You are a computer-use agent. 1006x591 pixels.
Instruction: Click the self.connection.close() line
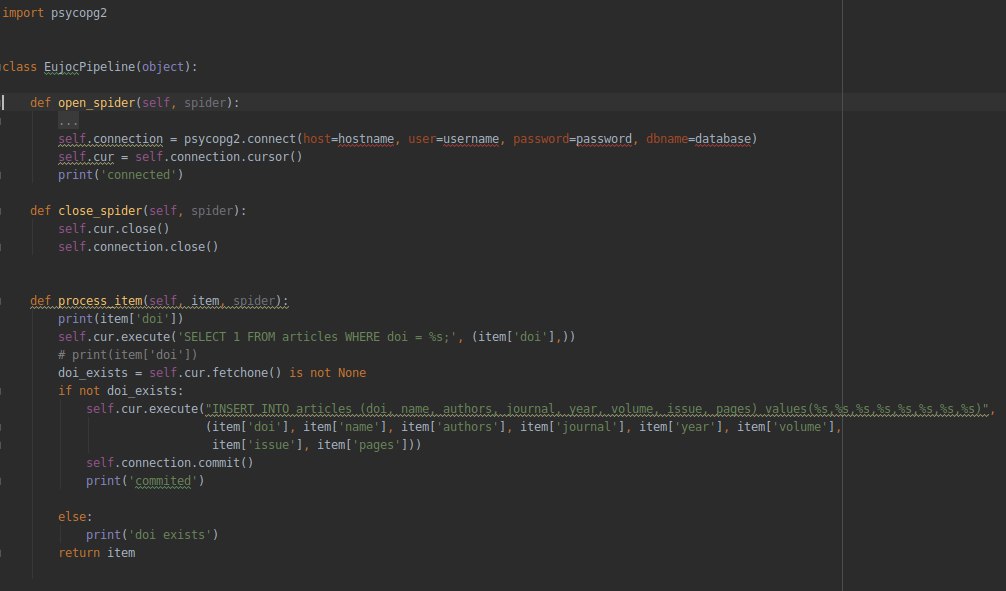(x=138, y=246)
